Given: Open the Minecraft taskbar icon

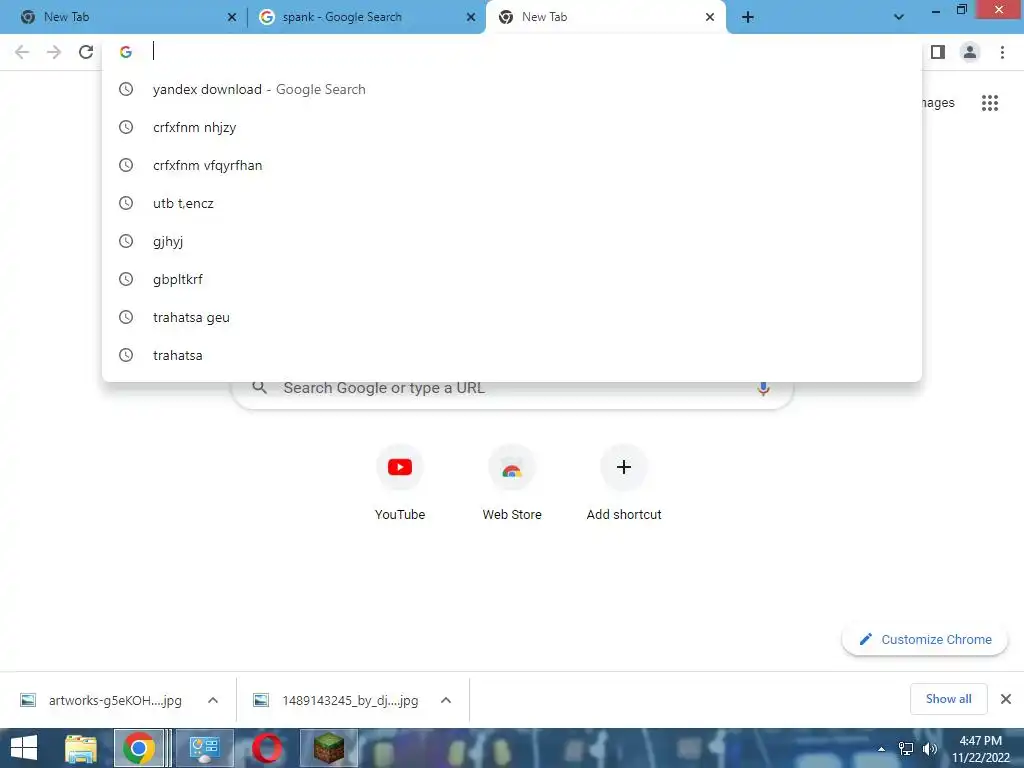Looking at the screenshot, I should (329, 748).
